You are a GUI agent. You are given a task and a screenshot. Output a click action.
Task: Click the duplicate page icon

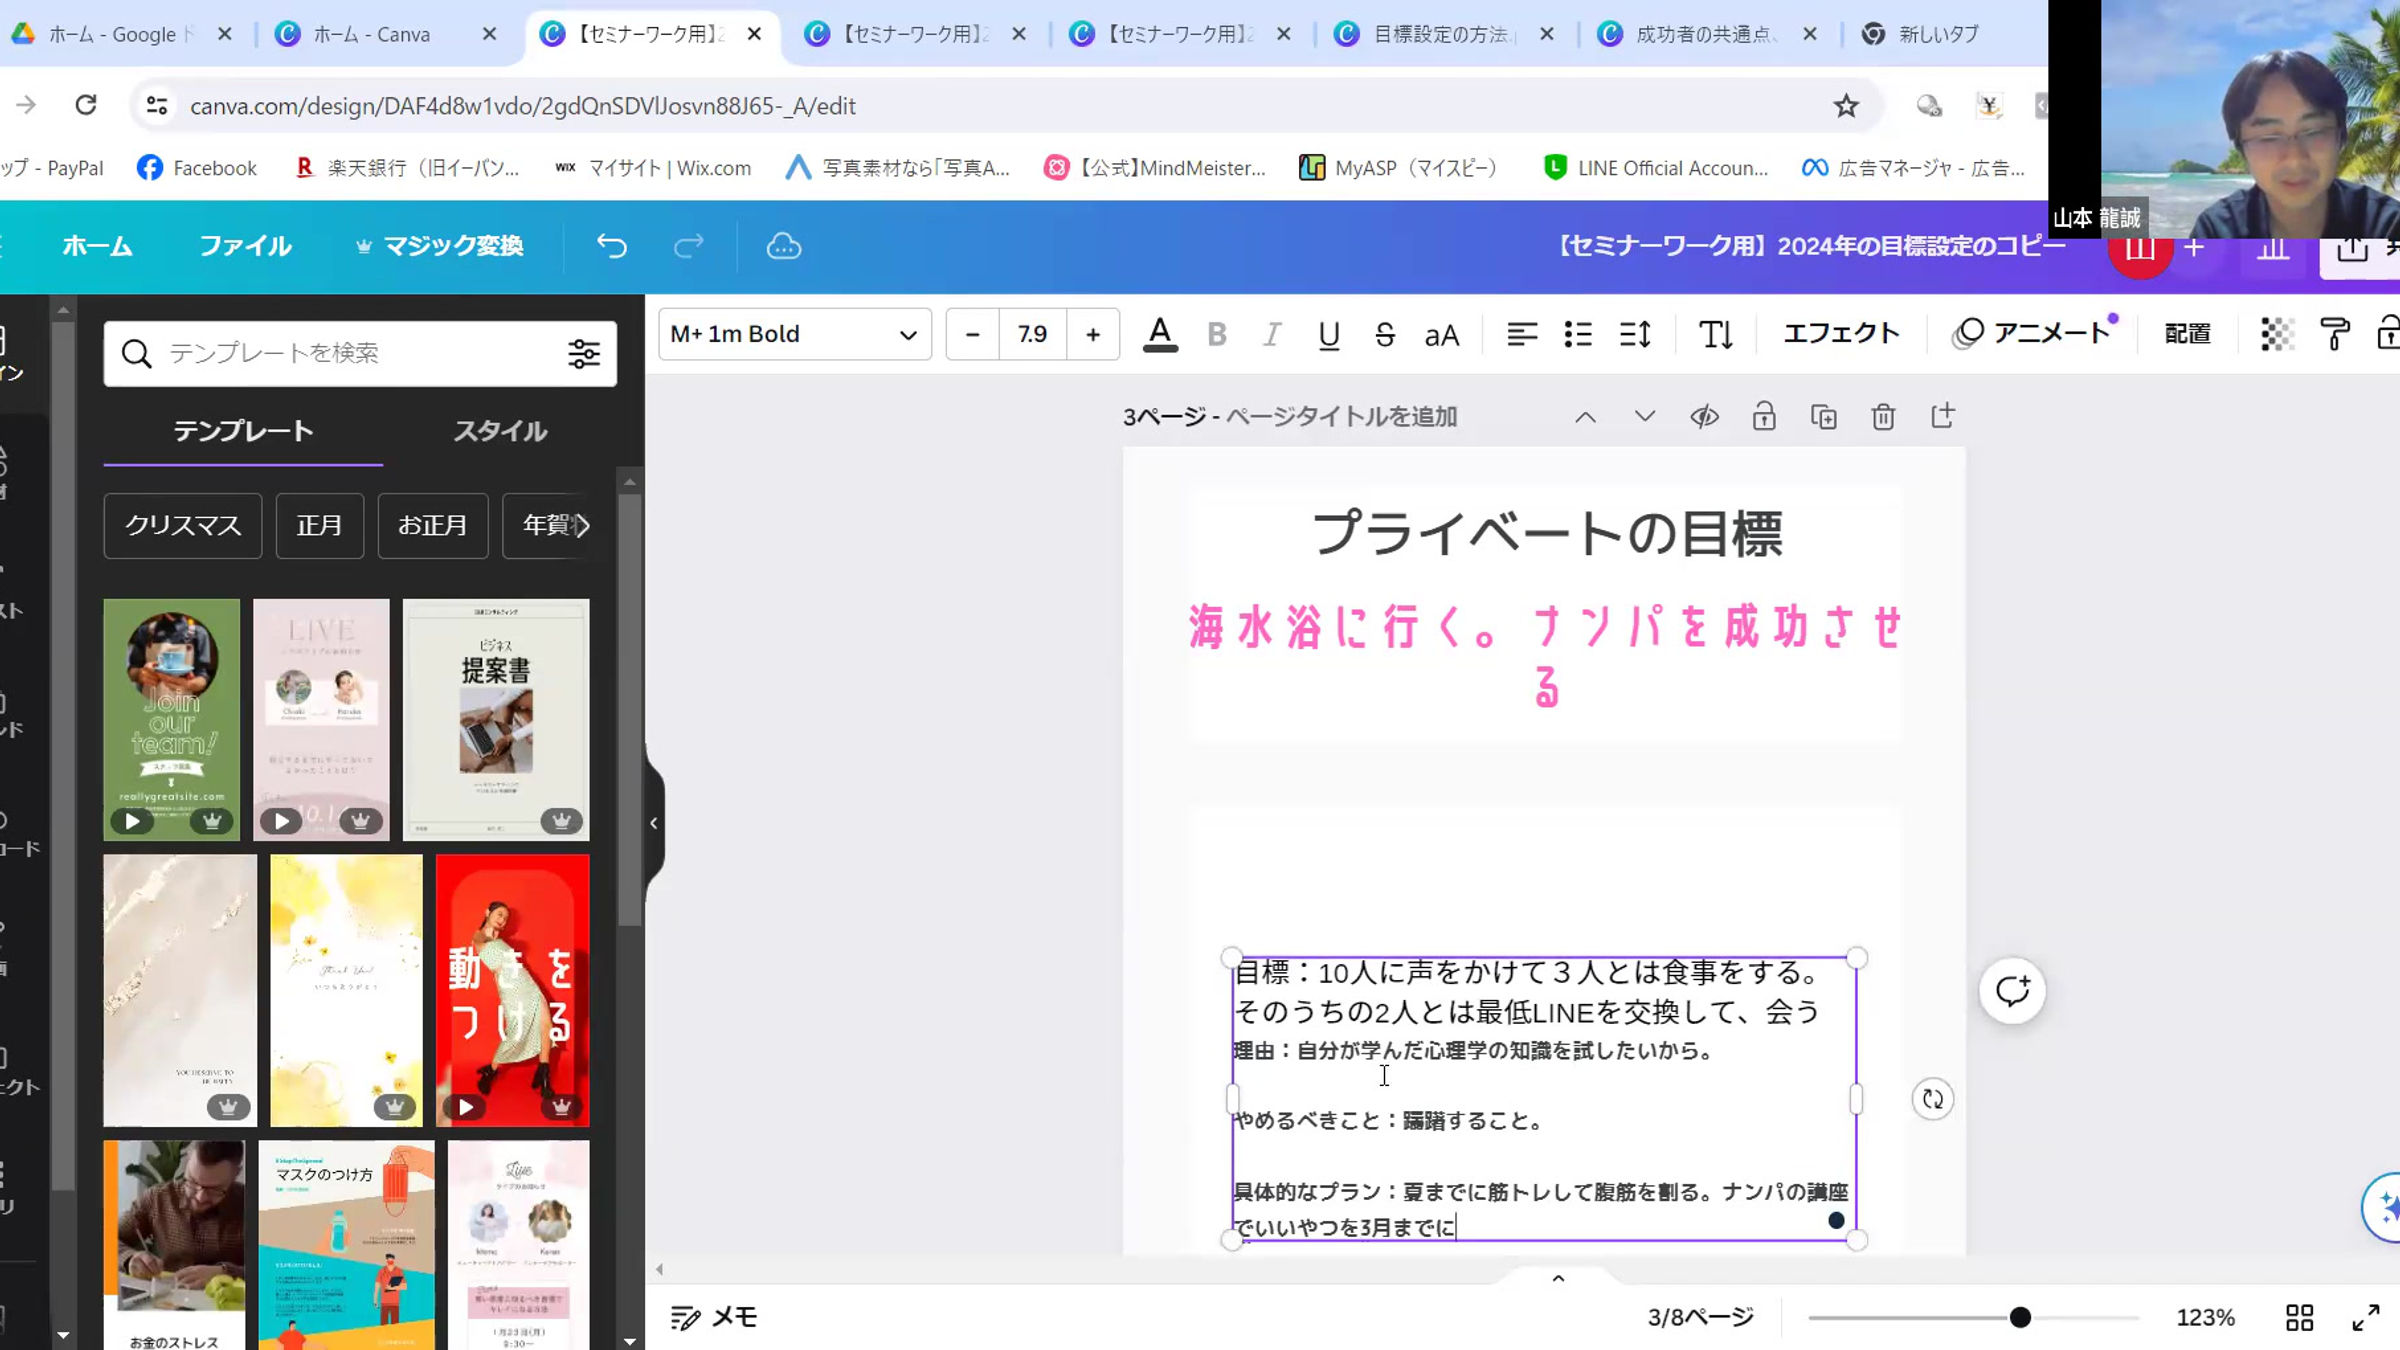tap(1824, 417)
